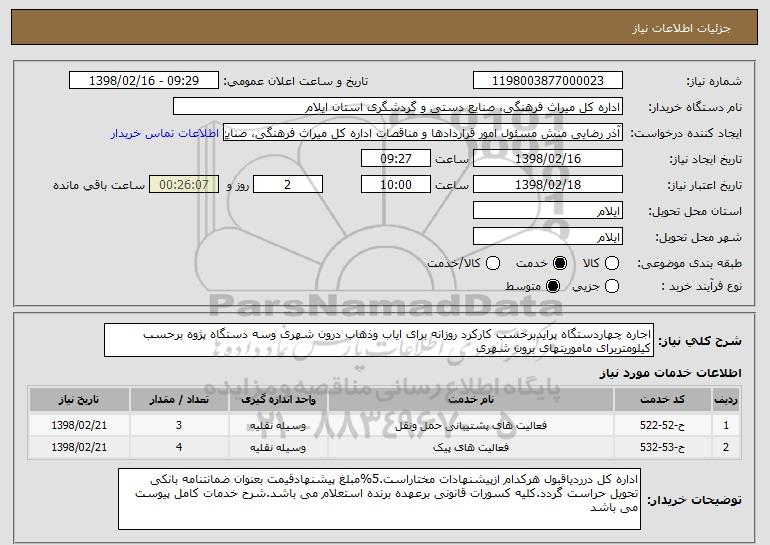
Task: Click the طبقه بندی موضوعی label
Action: (x=689, y=264)
